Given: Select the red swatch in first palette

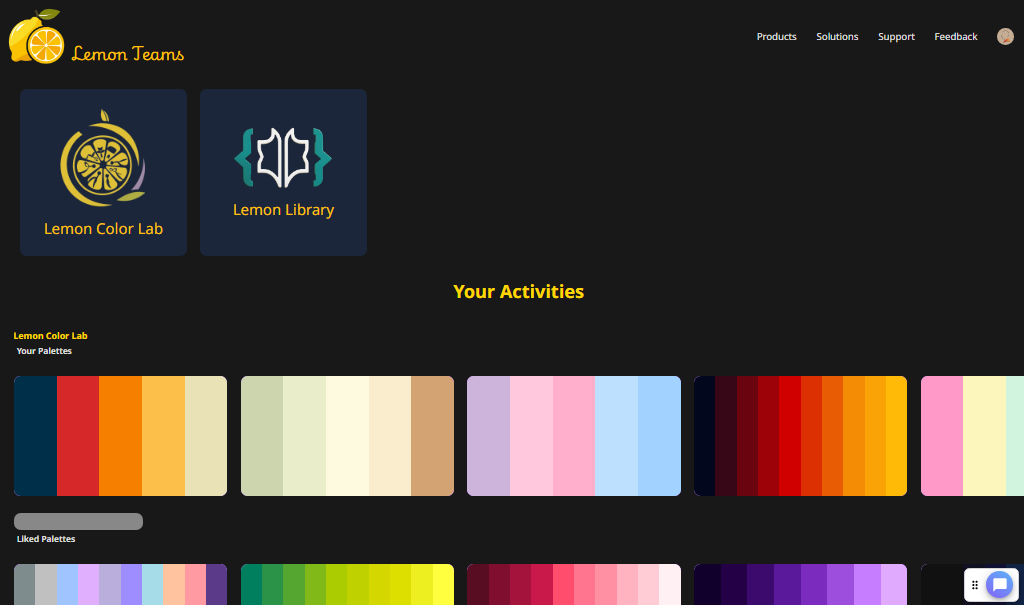Looking at the screenshot, I should coord(78,436).
